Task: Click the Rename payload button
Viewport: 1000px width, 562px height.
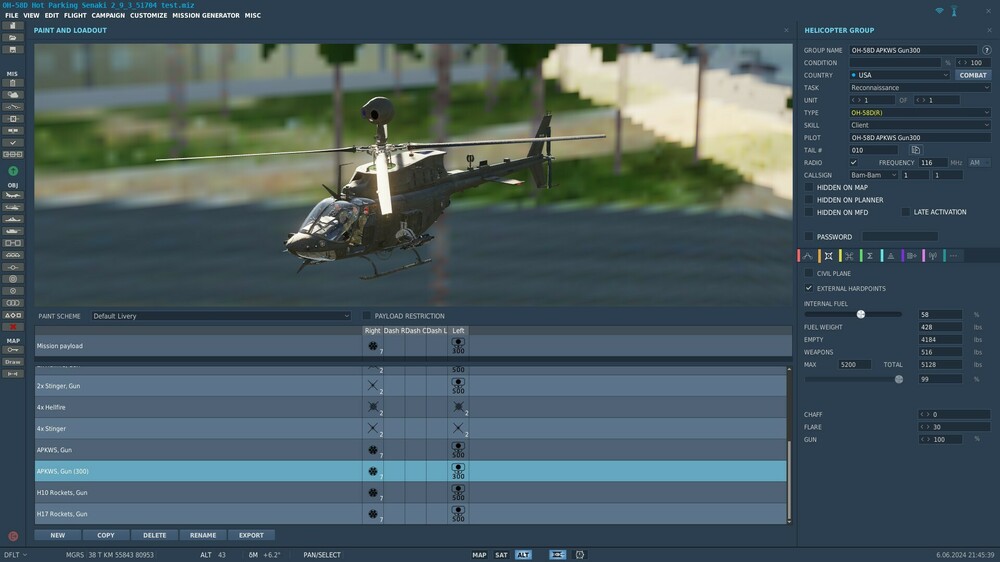Action: pyautogui.click(x=203, y=535)
